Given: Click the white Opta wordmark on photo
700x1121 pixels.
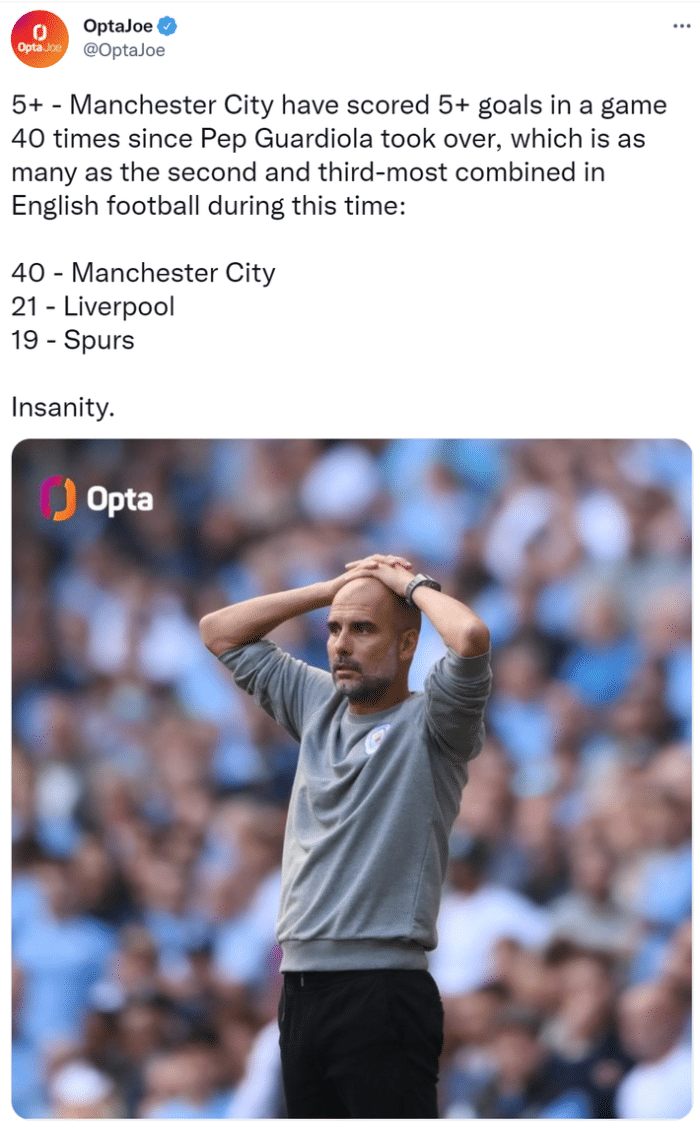Looking at the screenshot, I should [120, 499].
